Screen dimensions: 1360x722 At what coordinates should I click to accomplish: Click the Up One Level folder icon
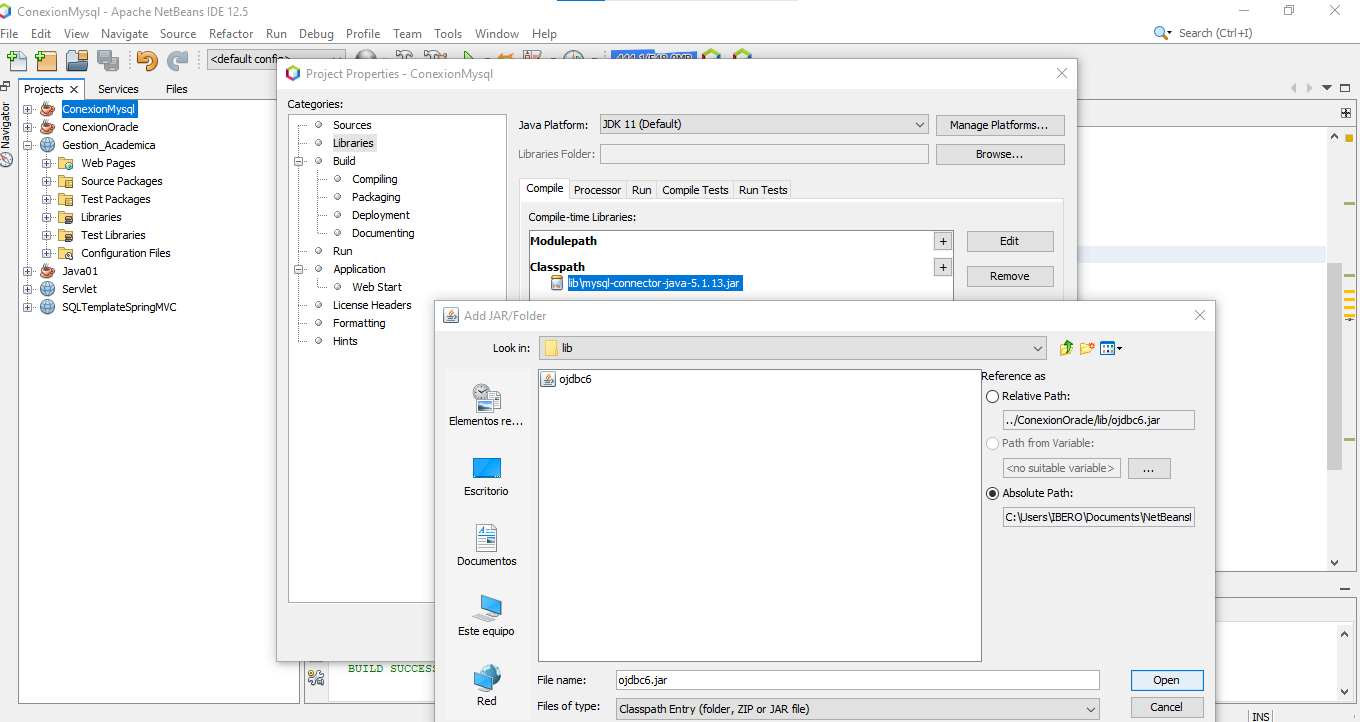click(1066, 348)
